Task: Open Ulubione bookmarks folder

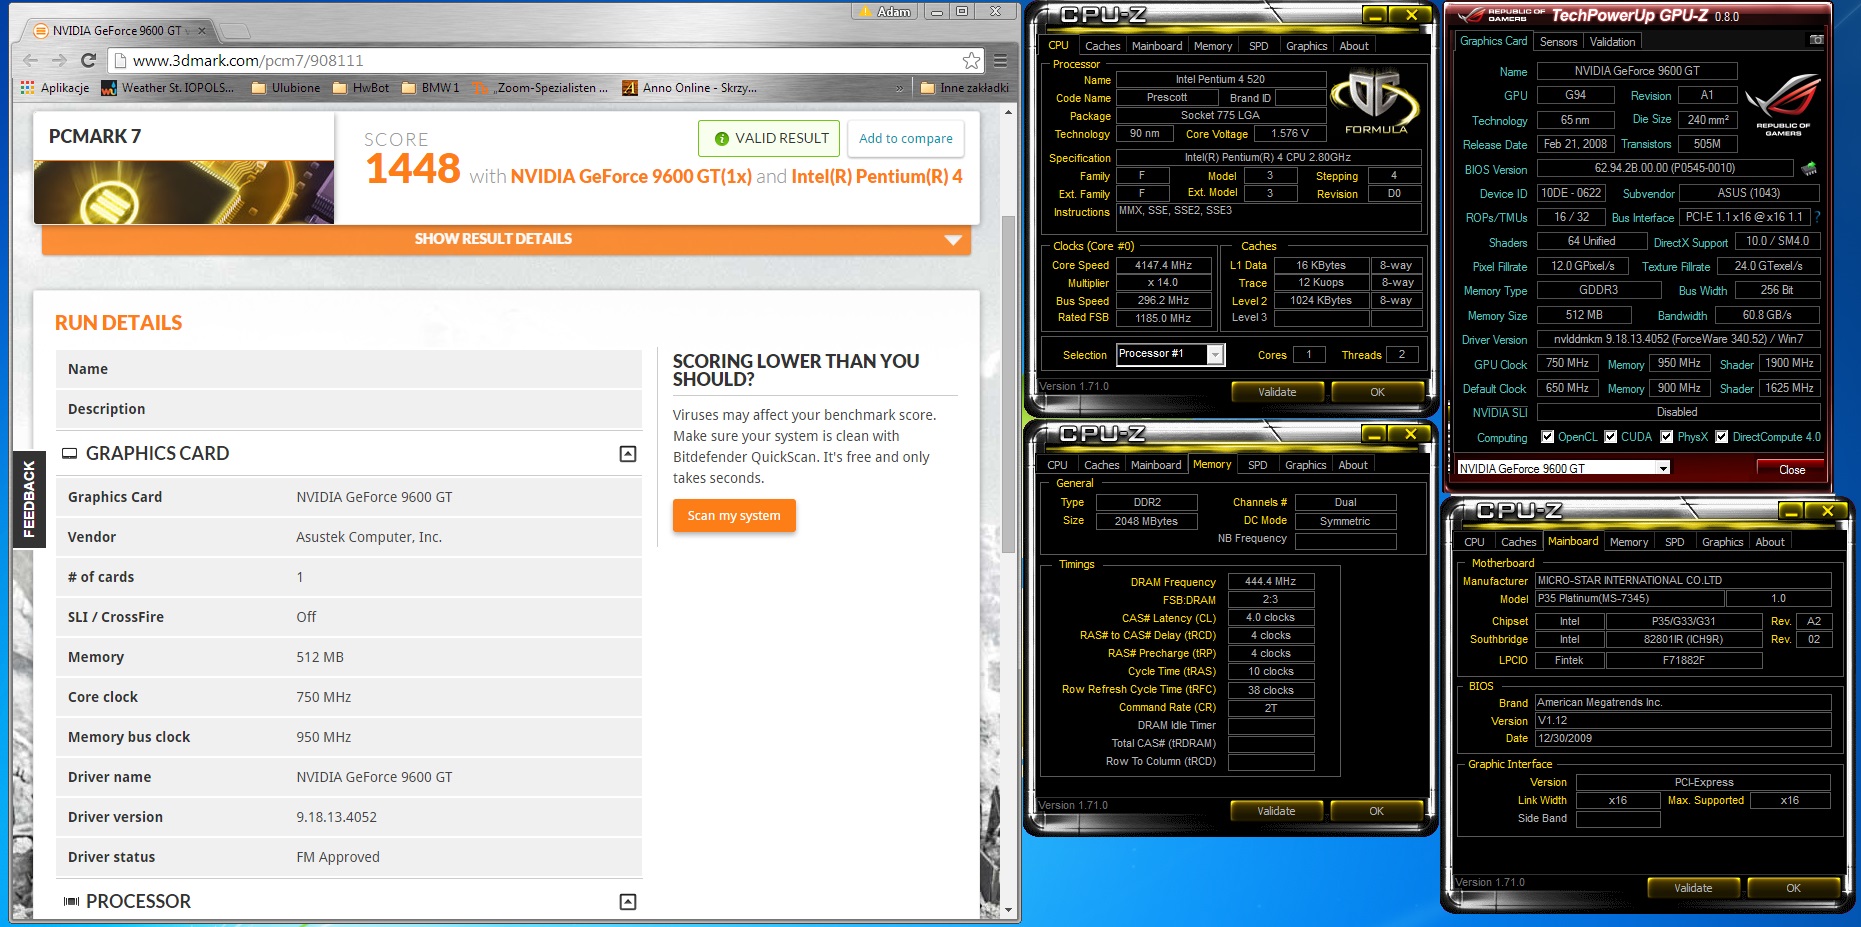Action: (x=287, y=88)
